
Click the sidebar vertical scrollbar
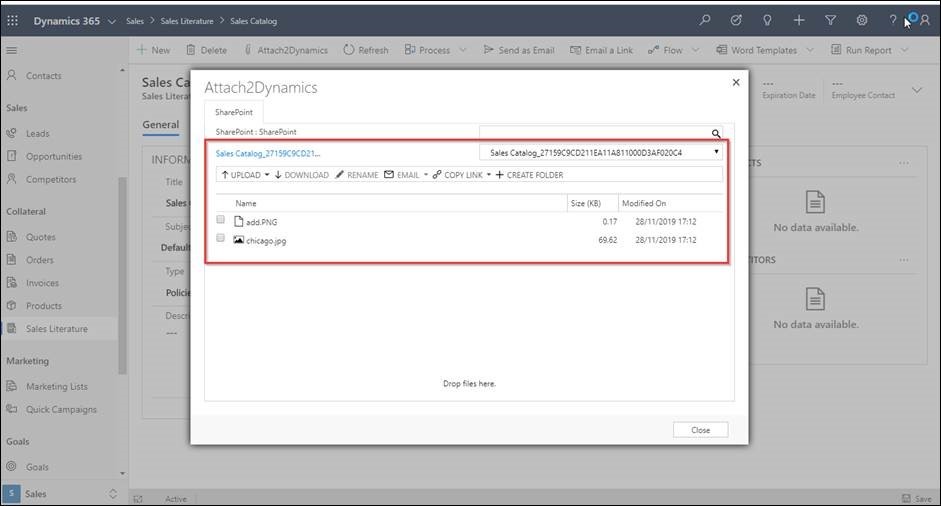point(122,276)
